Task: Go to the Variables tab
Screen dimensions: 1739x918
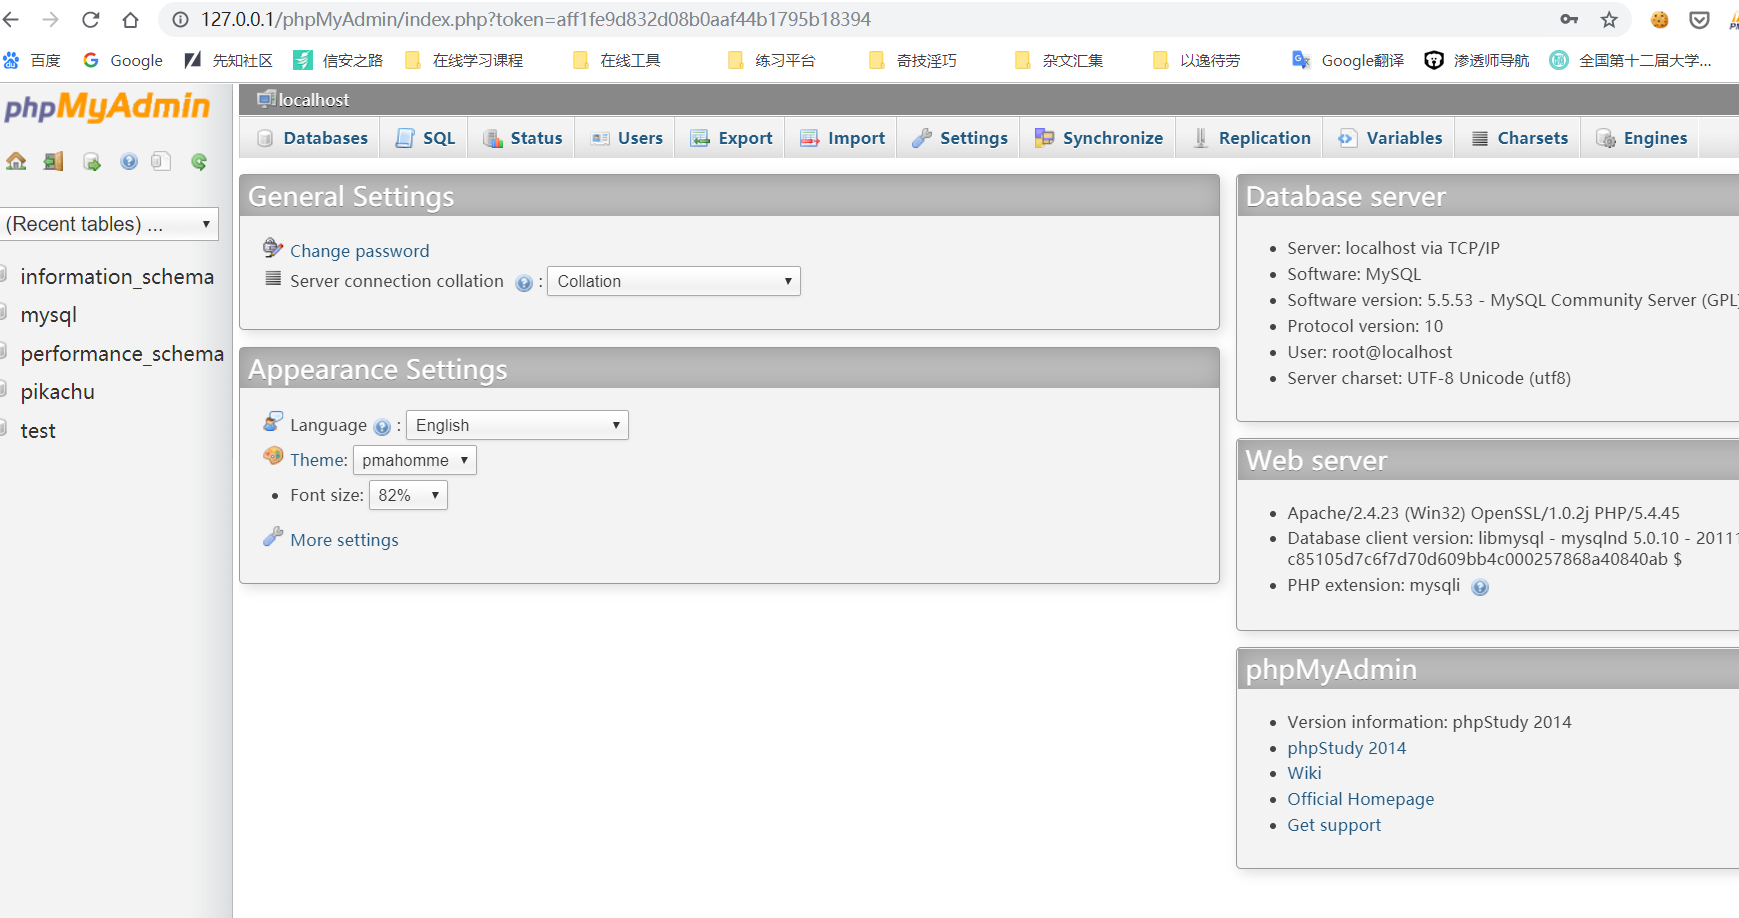Action: pos(1390,138)
